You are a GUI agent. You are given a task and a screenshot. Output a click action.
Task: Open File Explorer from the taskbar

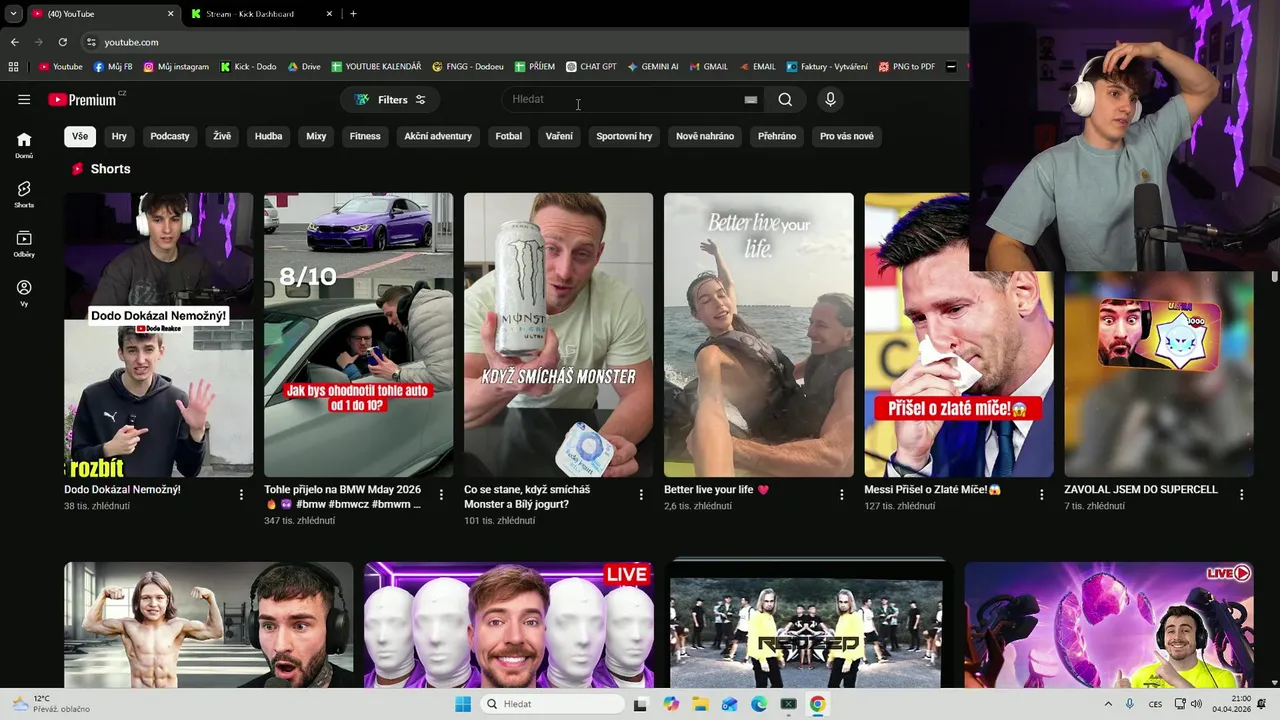pos(700,704)
